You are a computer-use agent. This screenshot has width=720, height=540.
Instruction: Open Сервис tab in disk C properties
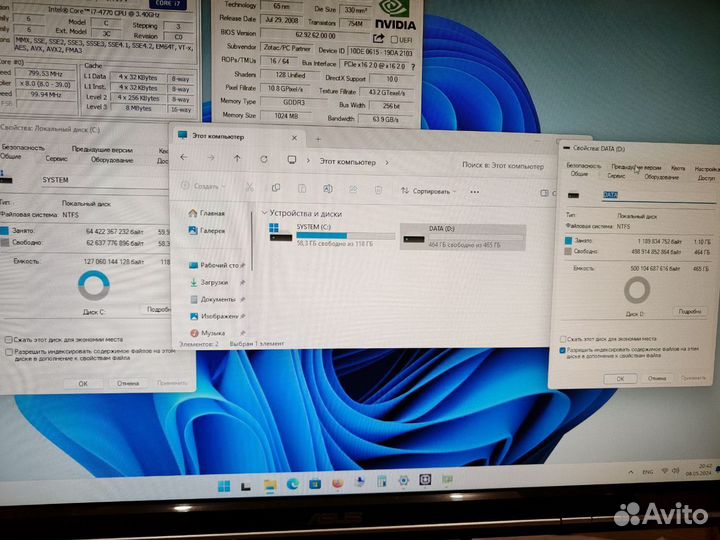tap(56, 158)
